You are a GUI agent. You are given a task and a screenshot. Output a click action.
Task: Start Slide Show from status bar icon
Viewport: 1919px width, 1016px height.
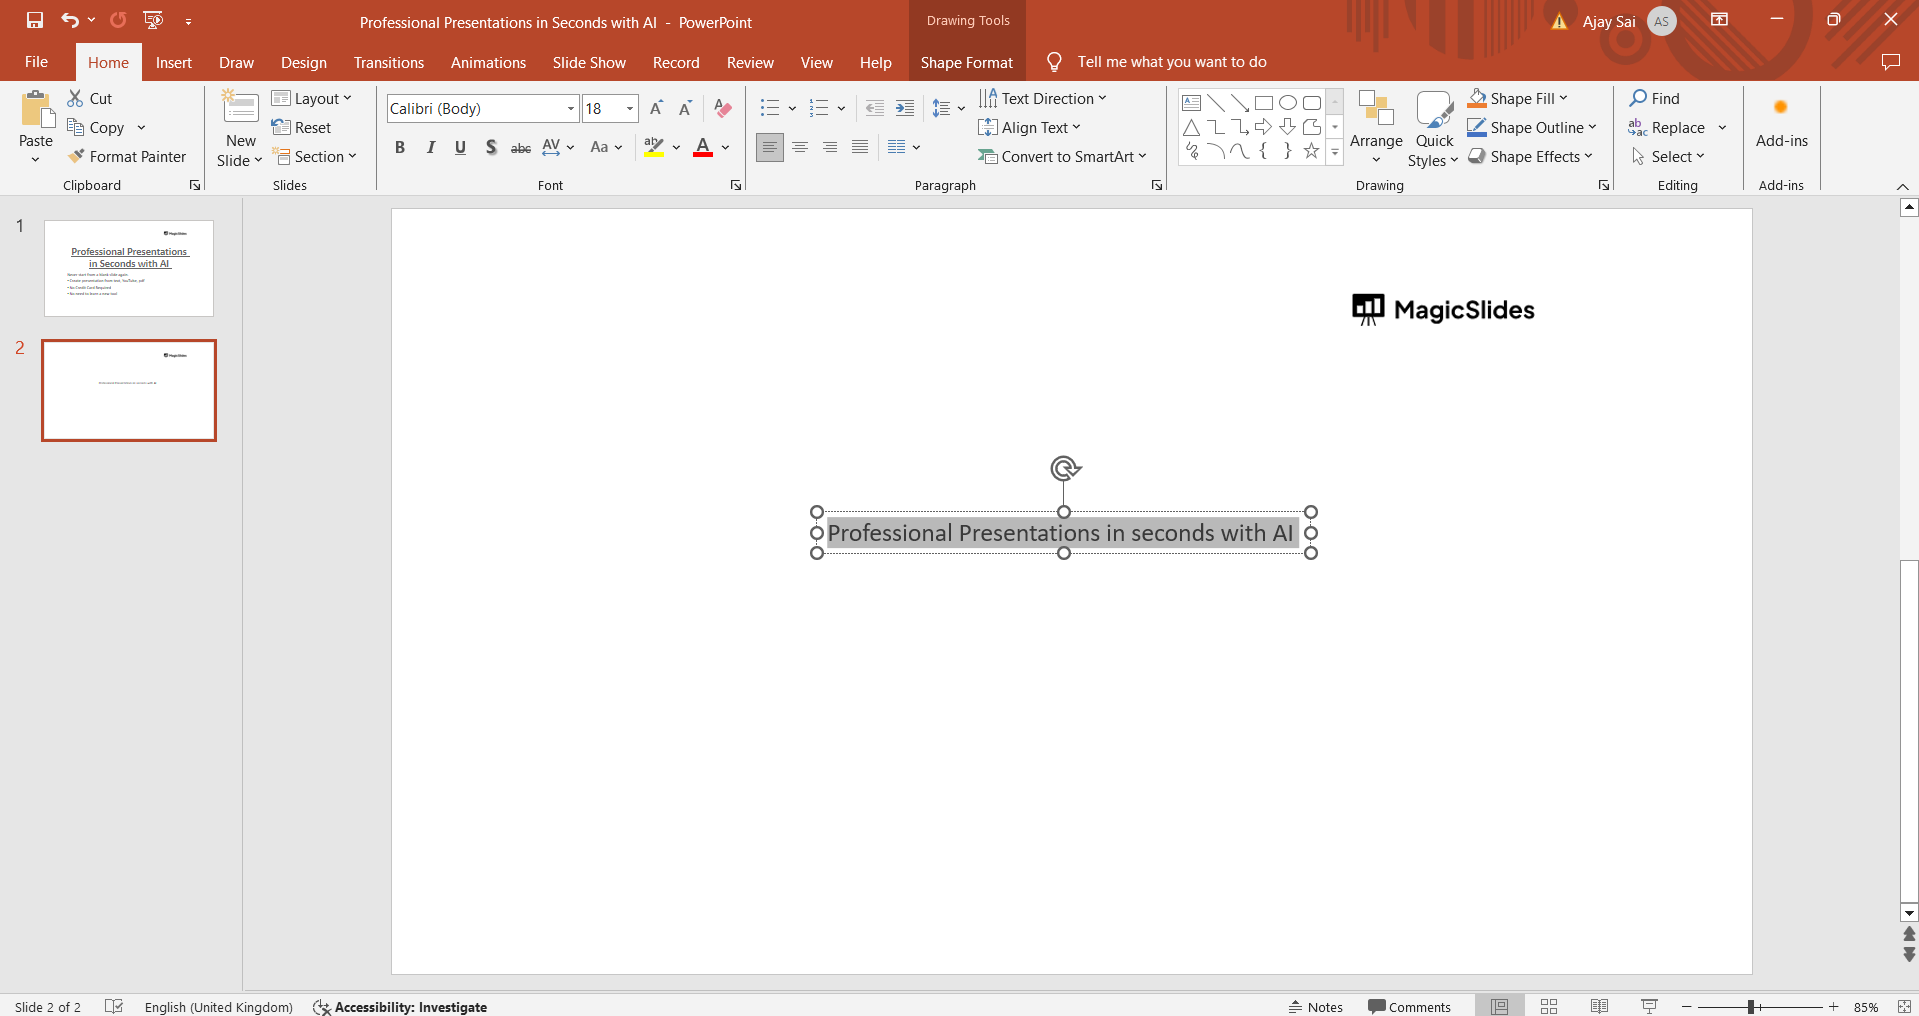pos(1649,1006)
